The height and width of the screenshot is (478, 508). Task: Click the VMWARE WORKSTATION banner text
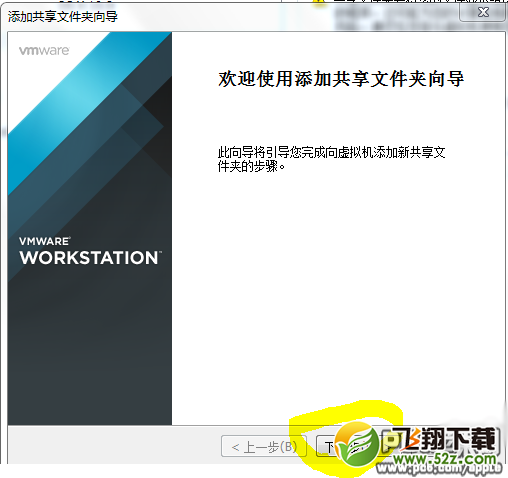click(90, 251)
